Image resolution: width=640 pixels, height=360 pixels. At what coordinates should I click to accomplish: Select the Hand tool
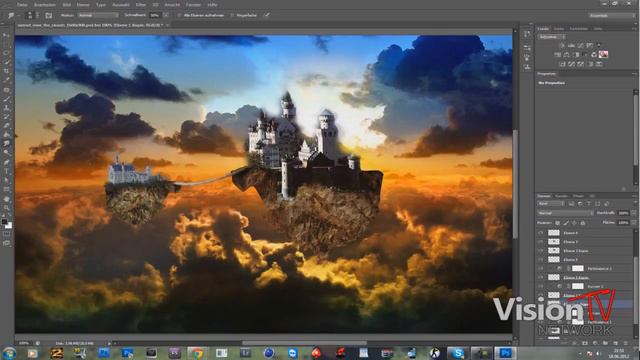pos(7,199)
